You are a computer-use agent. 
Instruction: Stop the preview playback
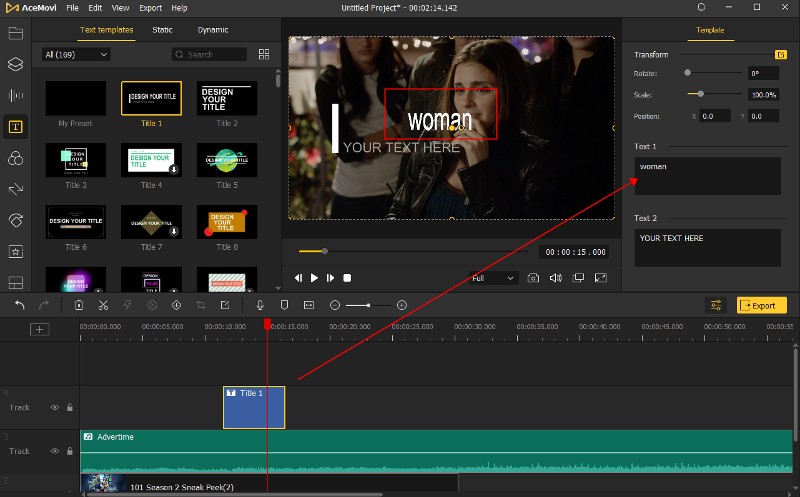(347, 278)
